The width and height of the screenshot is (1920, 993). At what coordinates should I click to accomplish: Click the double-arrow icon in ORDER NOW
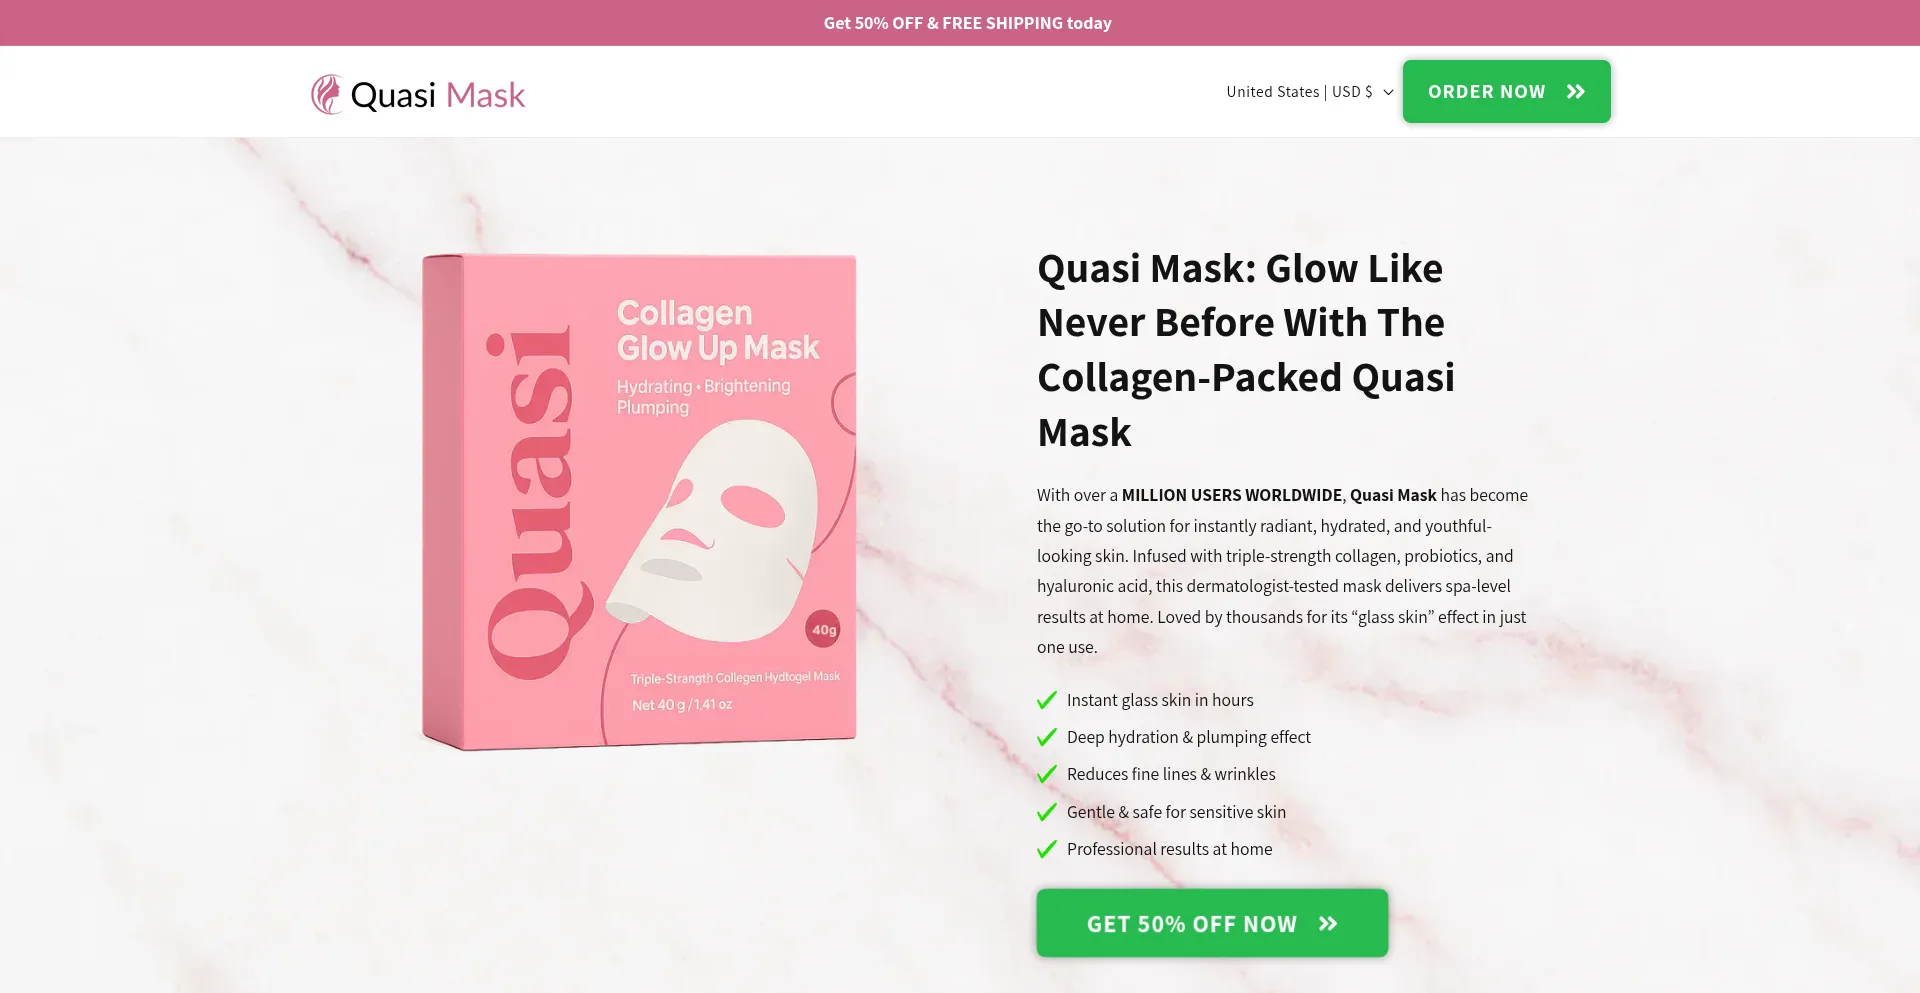pyautogui.click(x=1576, y=92)
